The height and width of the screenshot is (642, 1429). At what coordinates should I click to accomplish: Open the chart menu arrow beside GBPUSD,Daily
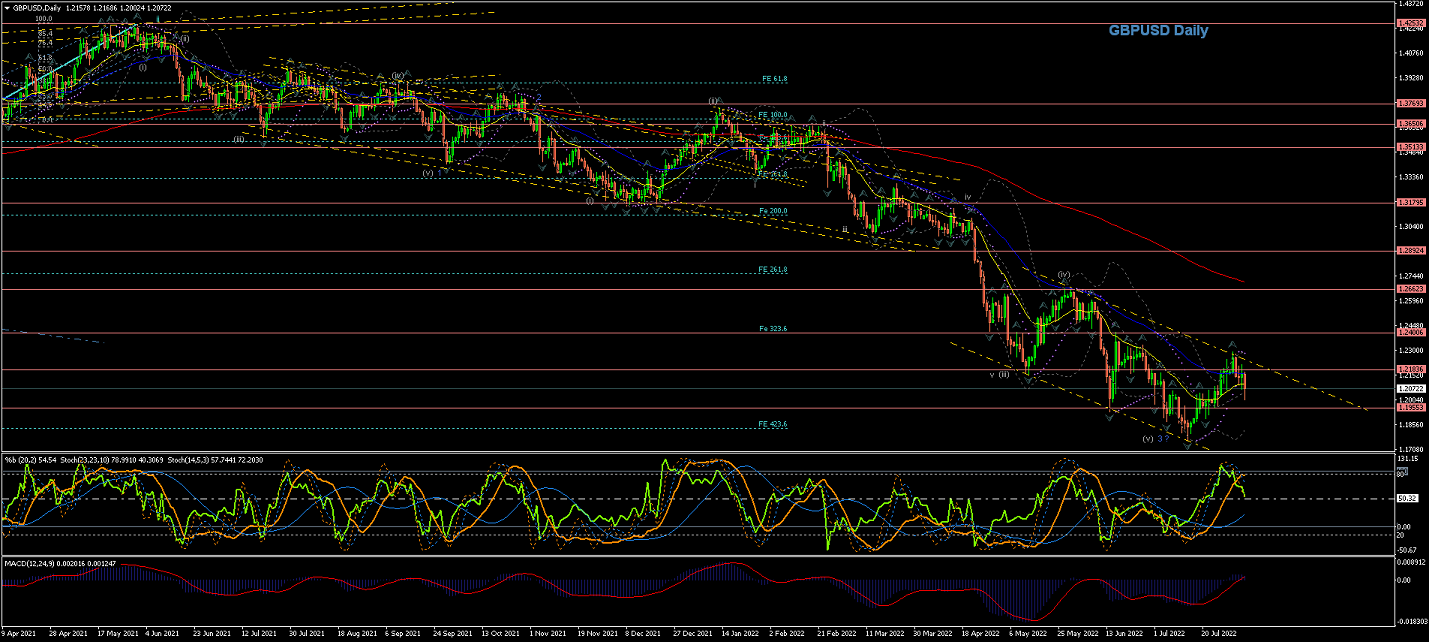tap(6, 8)
